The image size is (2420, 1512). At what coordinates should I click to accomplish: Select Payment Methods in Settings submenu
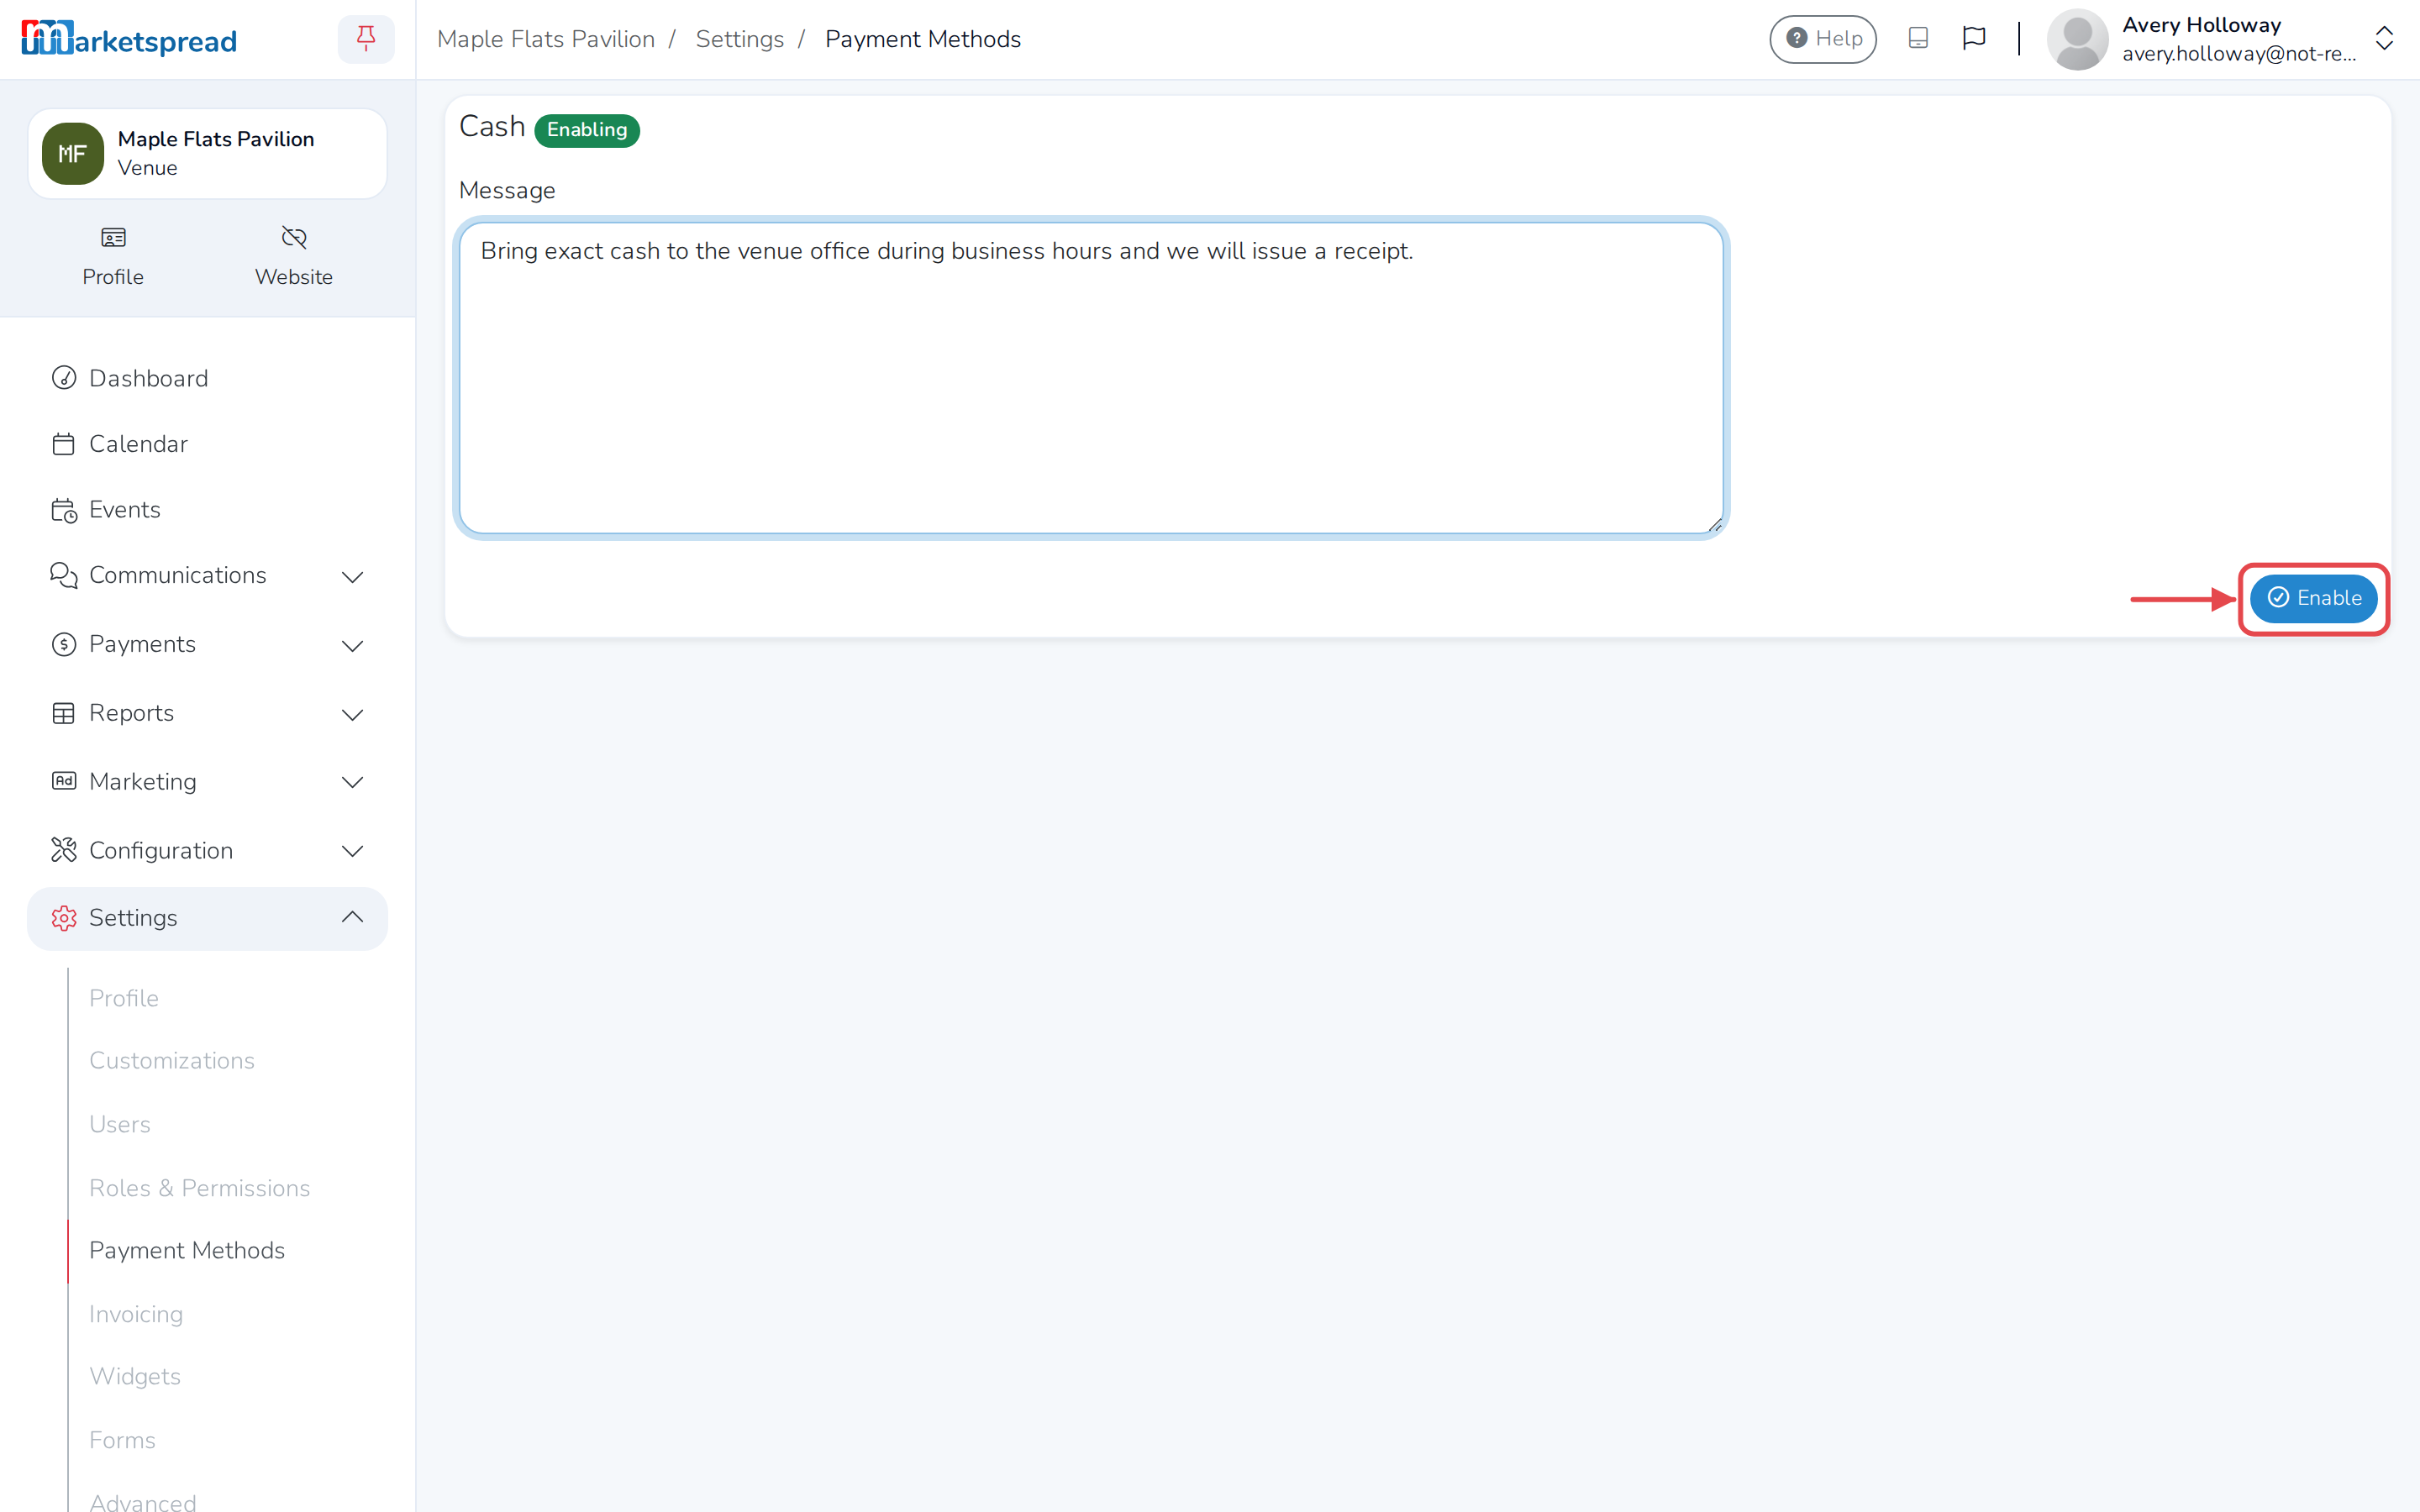pyautogui.click(x=187, y=1250)
